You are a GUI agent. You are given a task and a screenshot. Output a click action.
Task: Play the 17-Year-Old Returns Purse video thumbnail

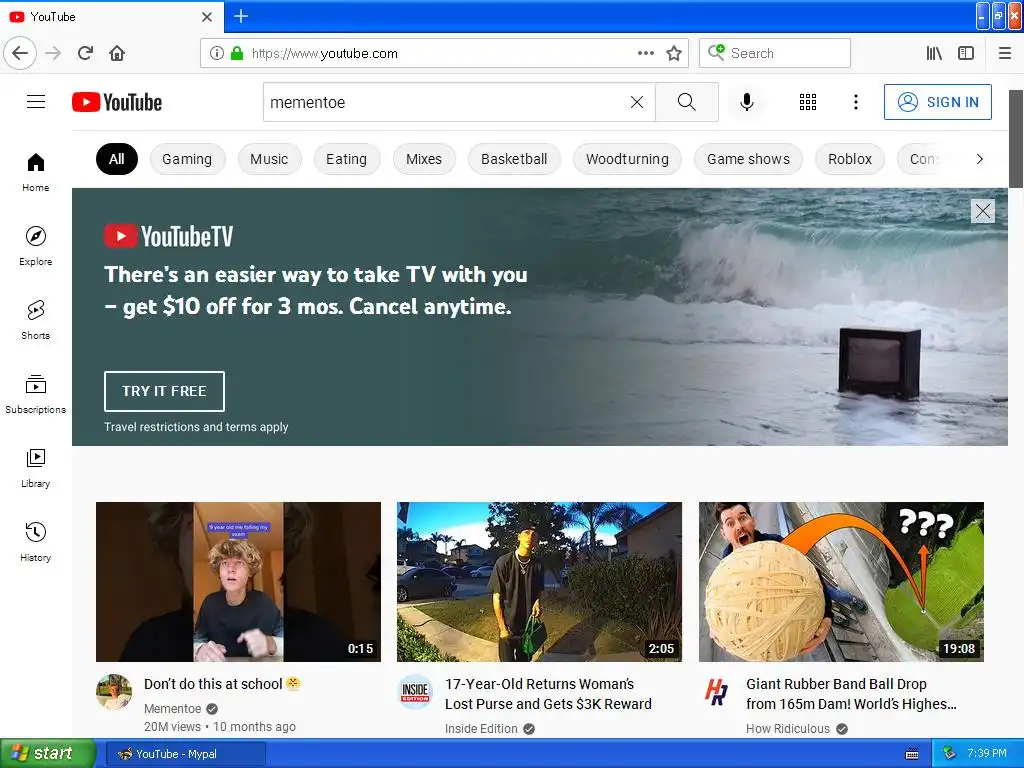point(539,582)
